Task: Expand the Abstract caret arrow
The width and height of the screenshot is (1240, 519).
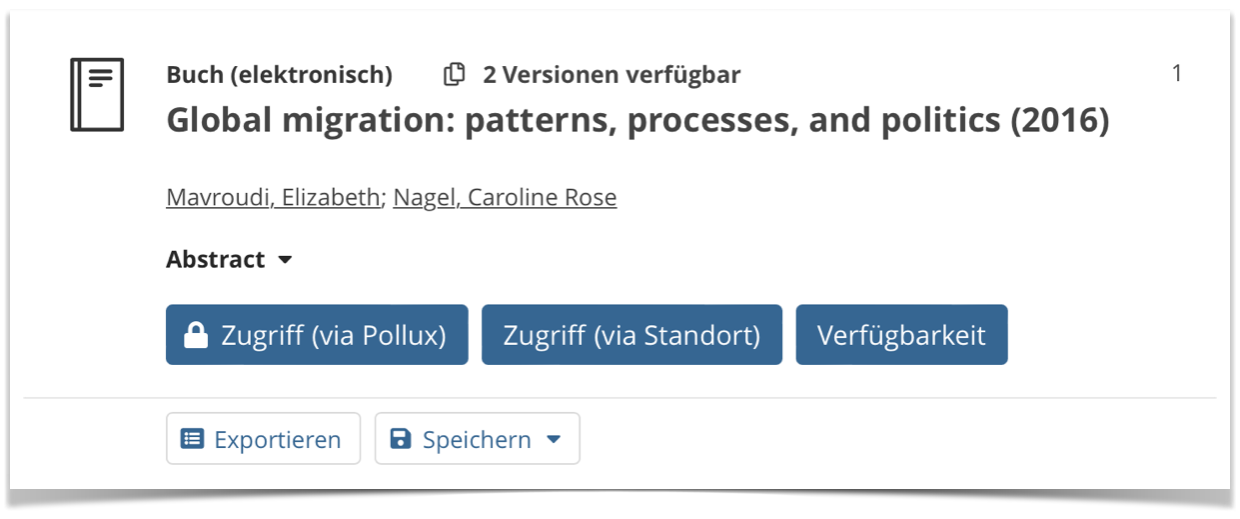Action: pos(285,260)
